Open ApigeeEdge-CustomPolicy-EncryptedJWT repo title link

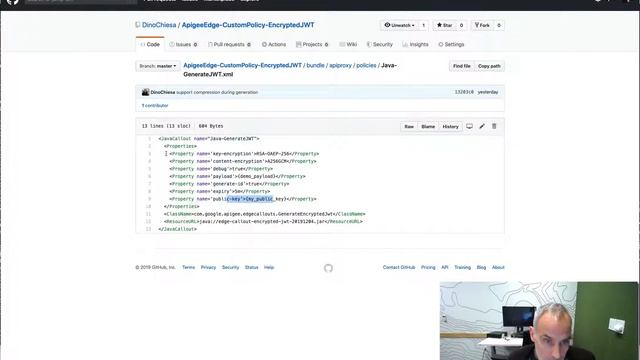coord(248,25)
